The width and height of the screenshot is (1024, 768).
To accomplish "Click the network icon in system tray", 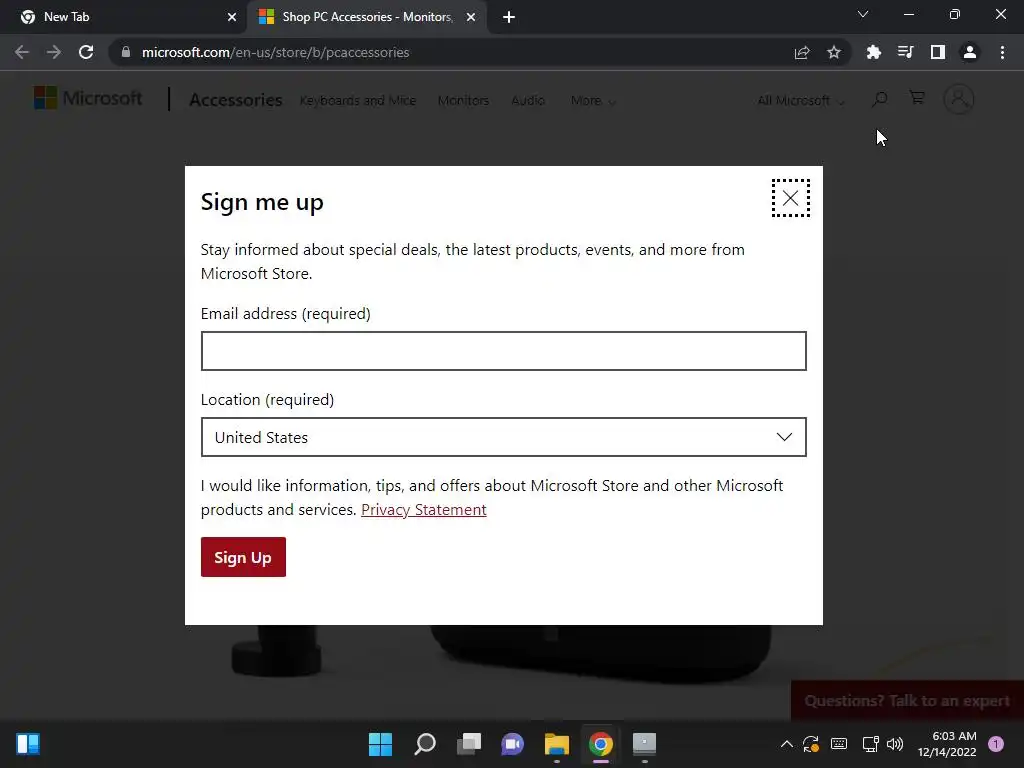I will 871,744.
